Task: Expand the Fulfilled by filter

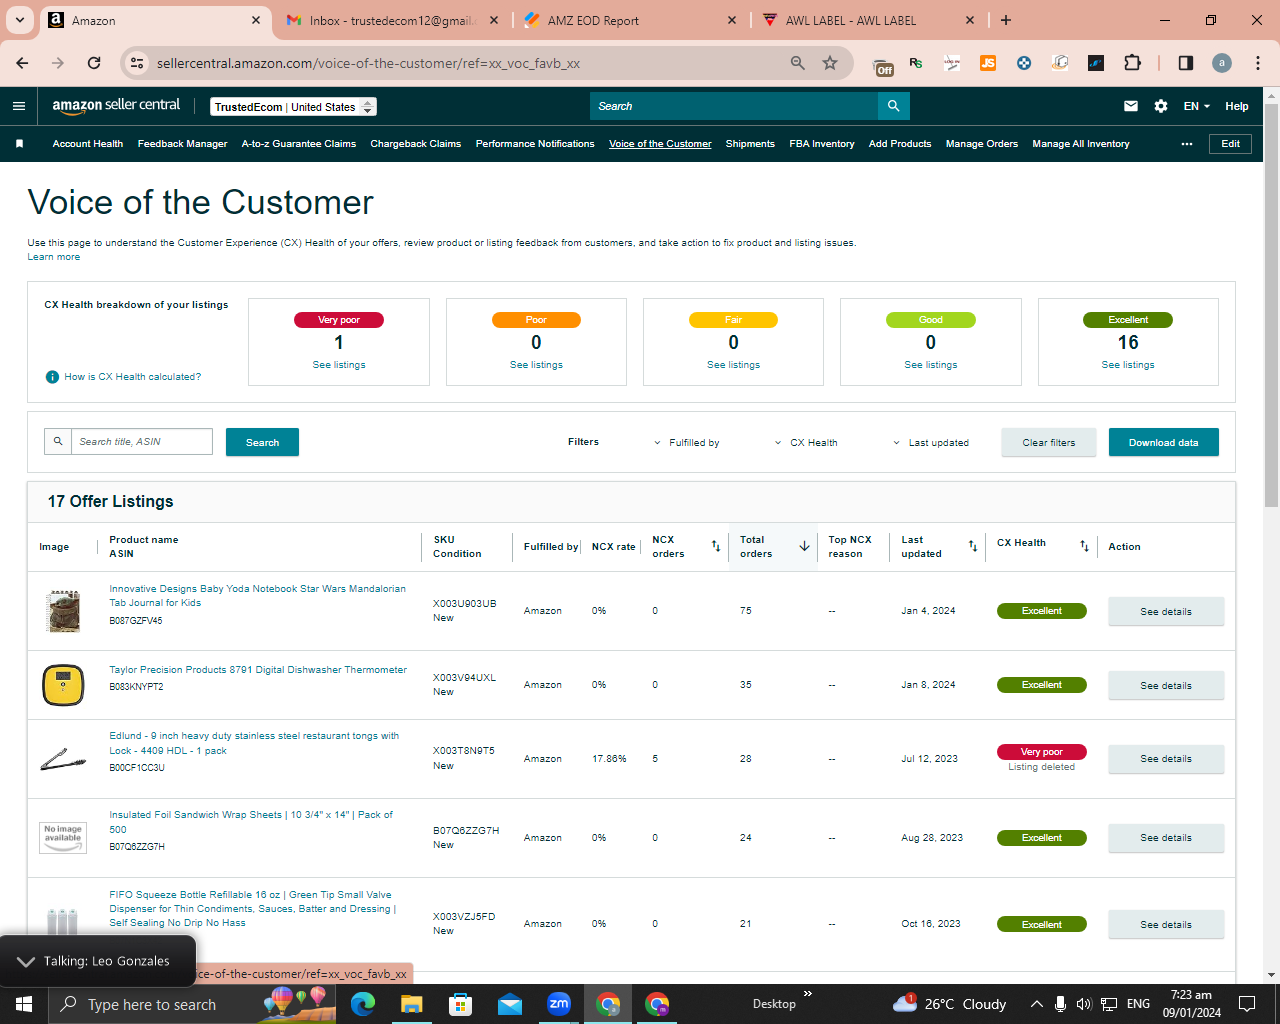Action: 687,443
